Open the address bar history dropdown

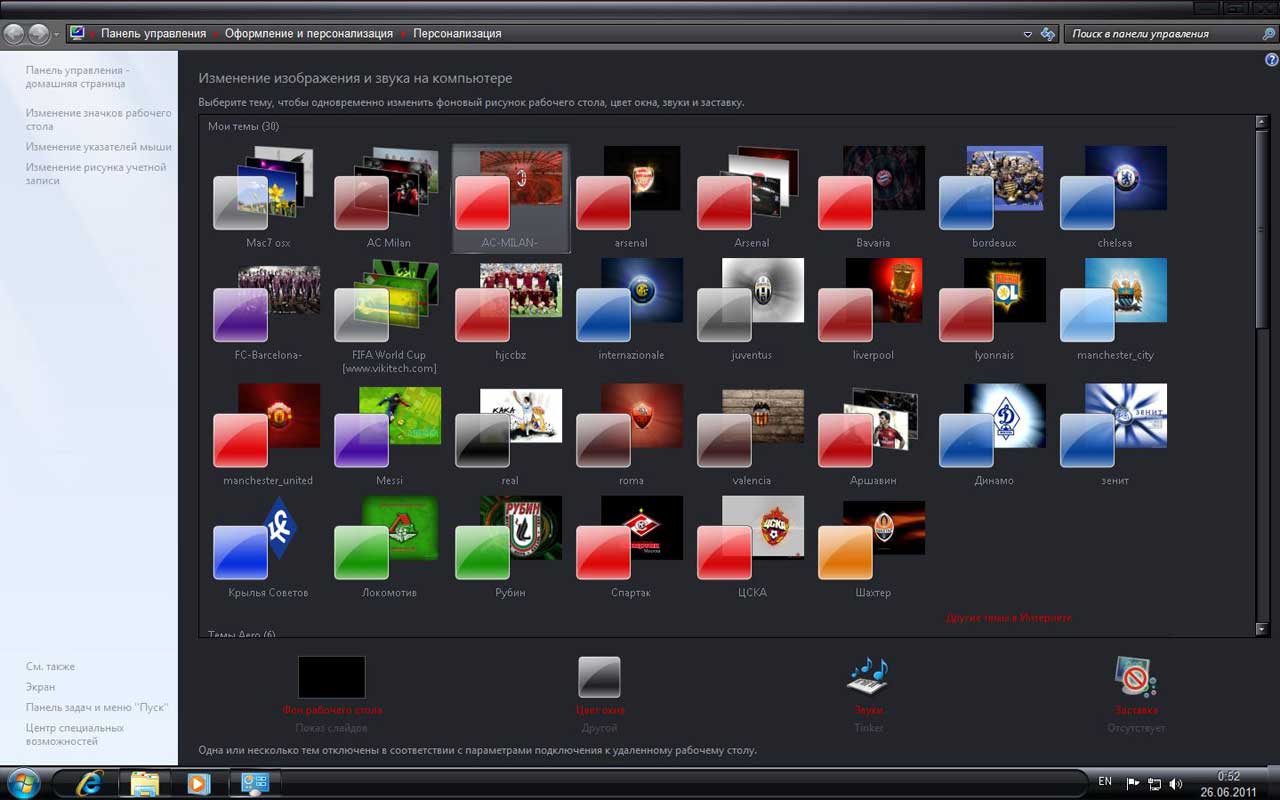click(1027, 34)
